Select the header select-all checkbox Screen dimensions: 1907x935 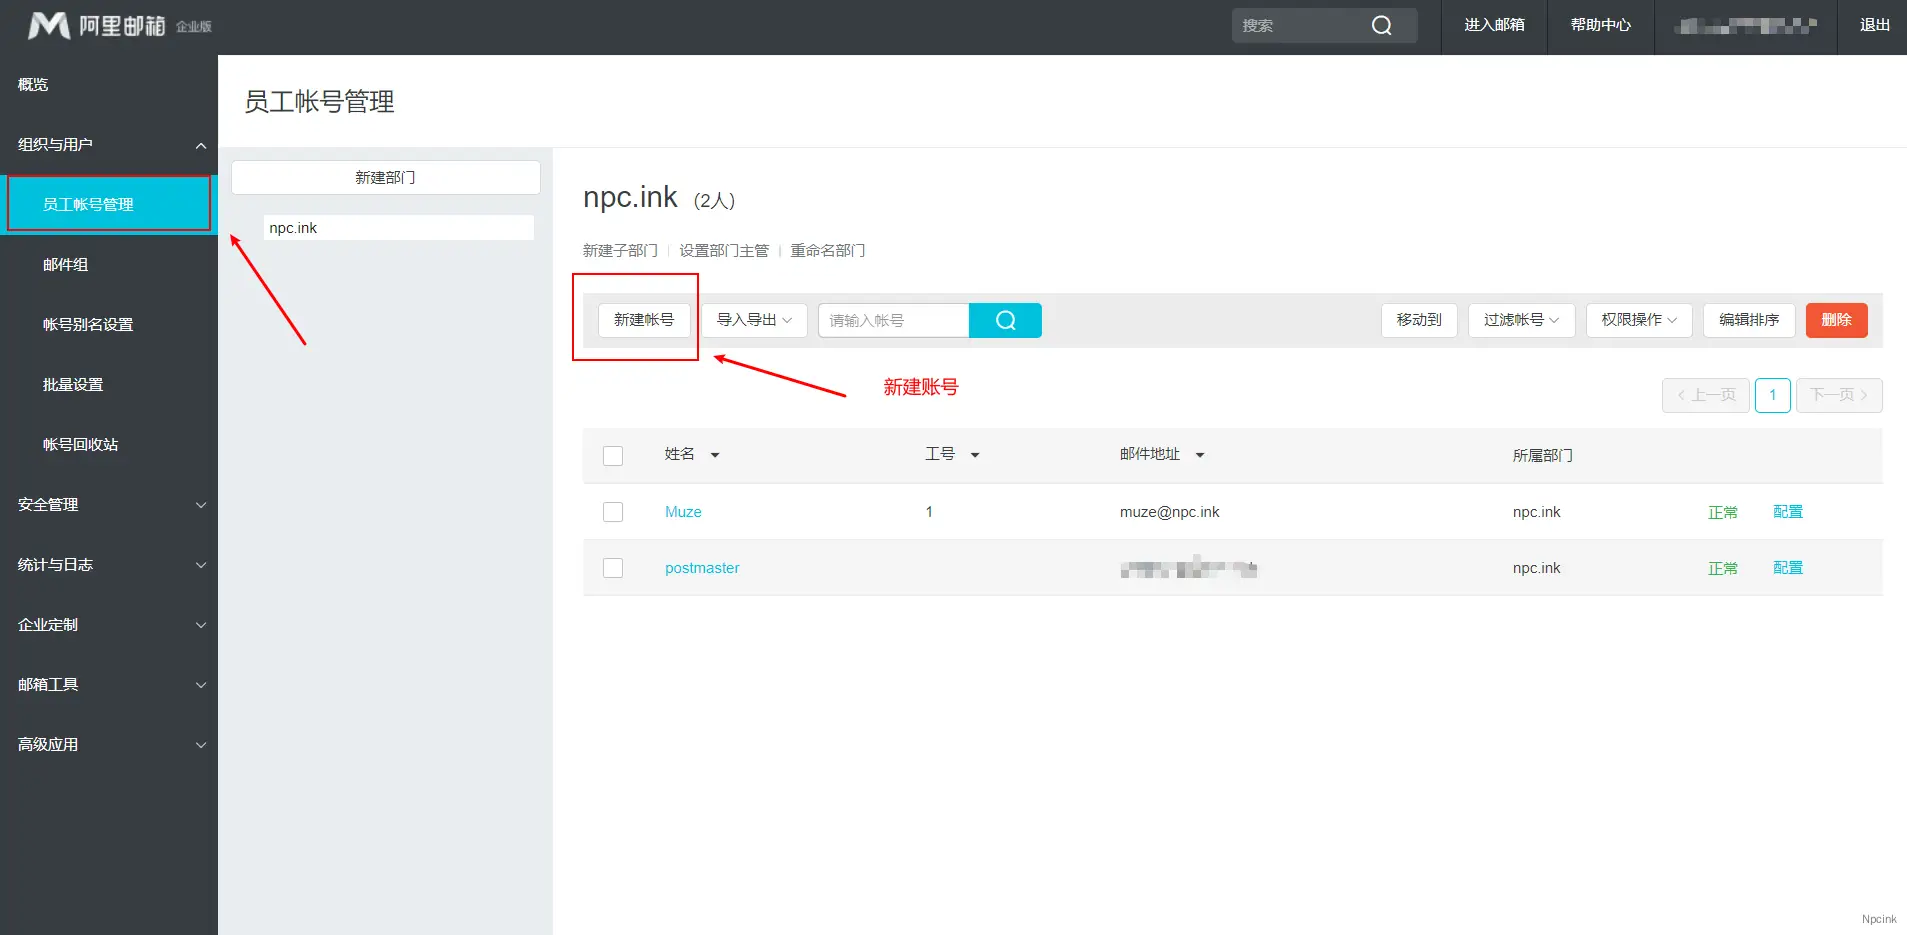tap(613, 456)
